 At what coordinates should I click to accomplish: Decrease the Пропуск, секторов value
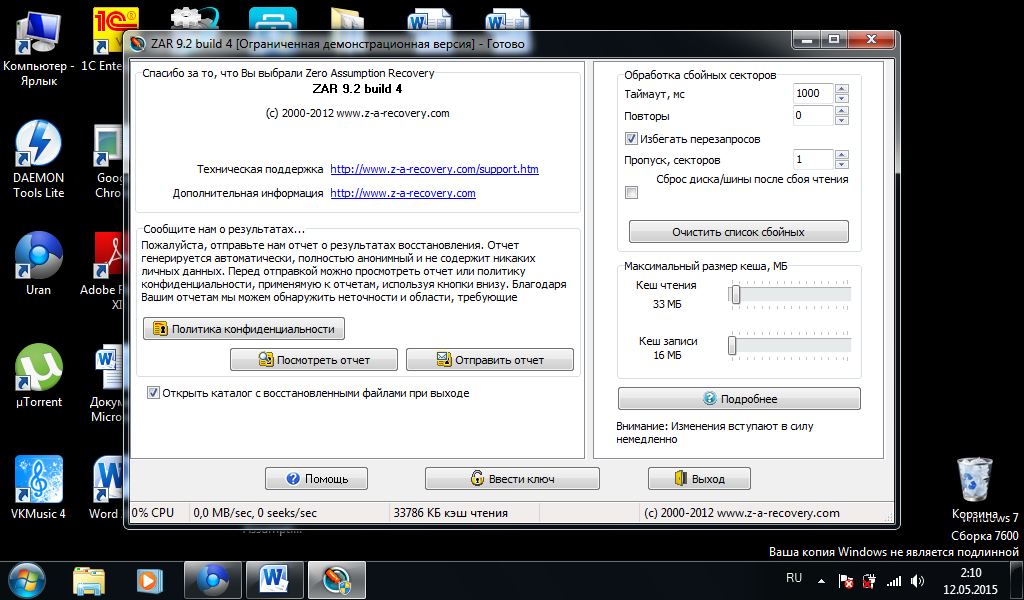[842, 164]
